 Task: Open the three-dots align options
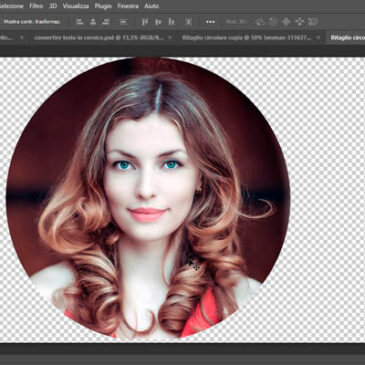tap(210, 22)
